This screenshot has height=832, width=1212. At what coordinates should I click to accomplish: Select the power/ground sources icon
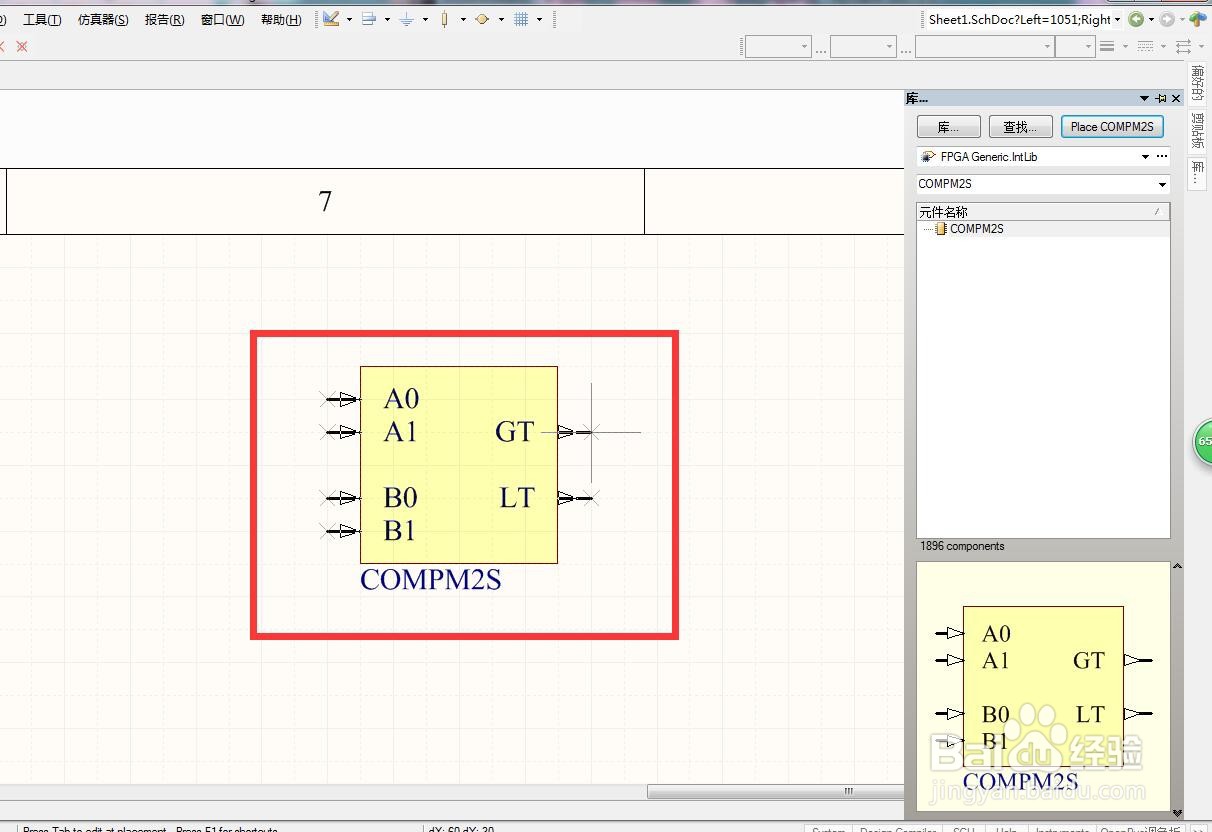(407, 19)
